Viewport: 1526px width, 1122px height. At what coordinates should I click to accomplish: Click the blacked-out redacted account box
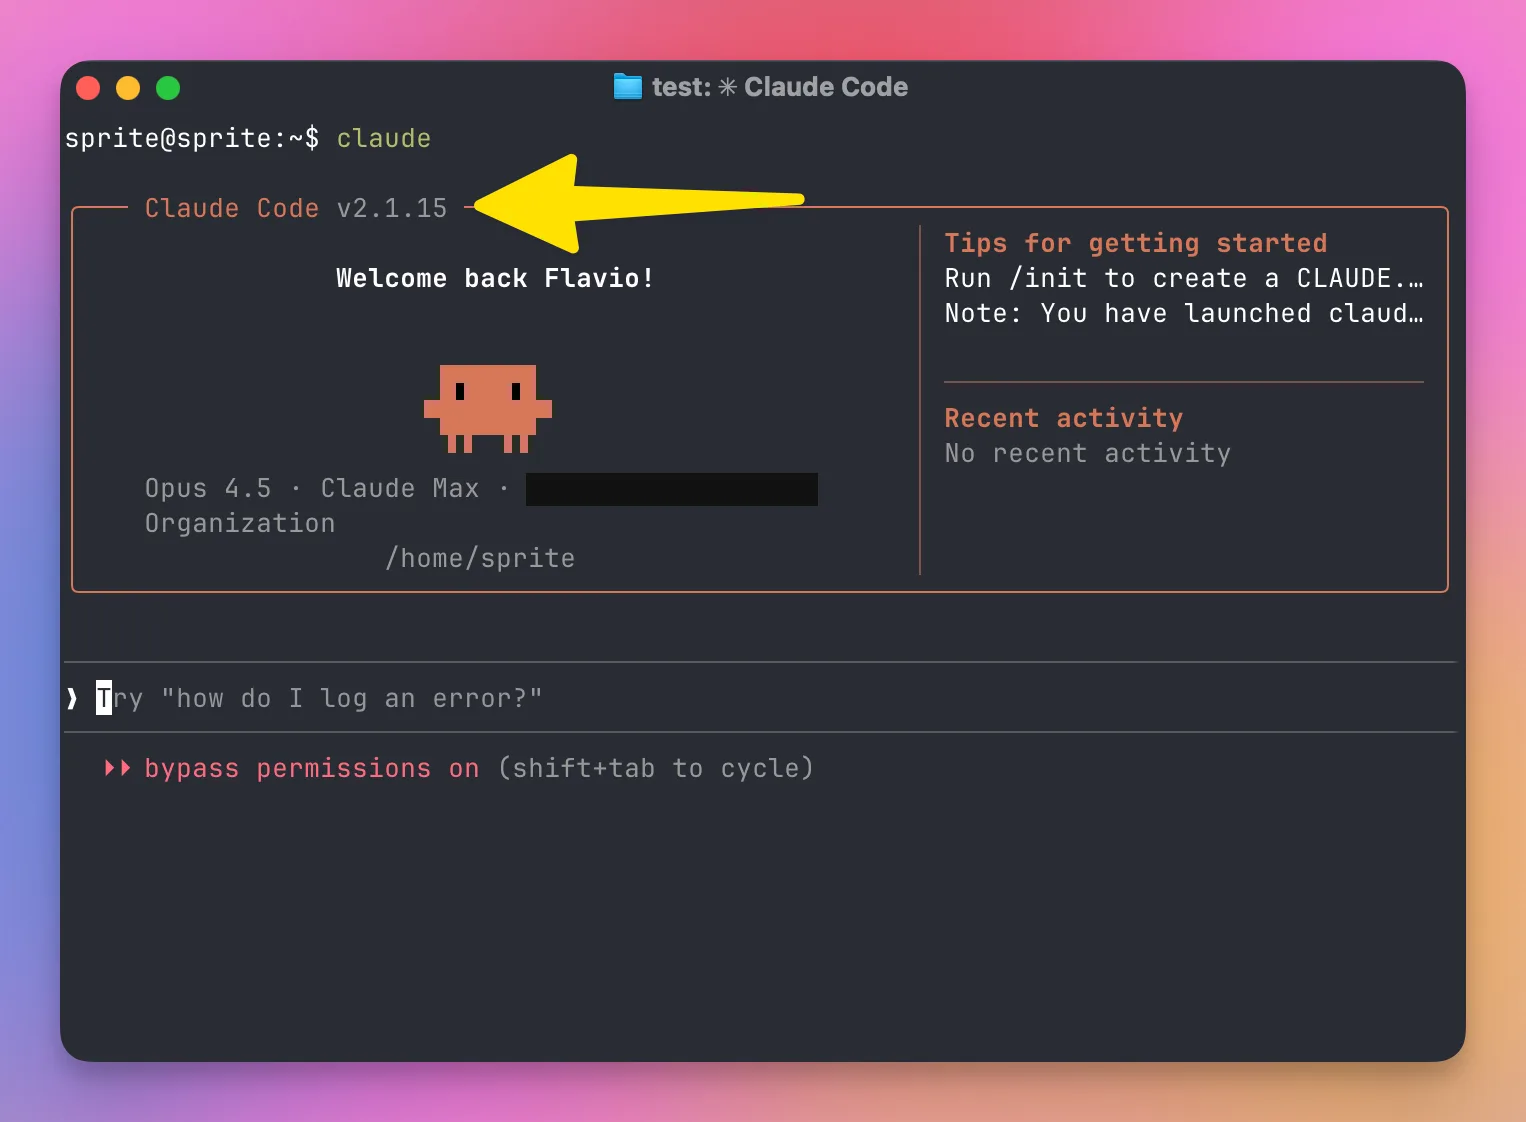point(672,489)
